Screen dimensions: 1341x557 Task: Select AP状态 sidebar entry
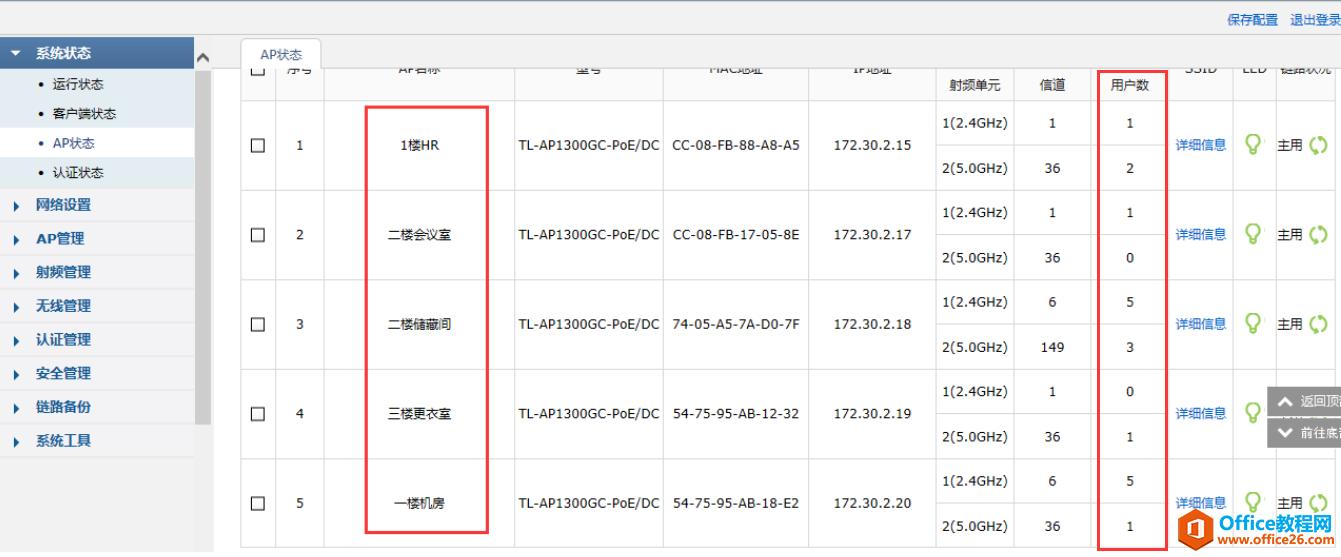tap(73, 143)
